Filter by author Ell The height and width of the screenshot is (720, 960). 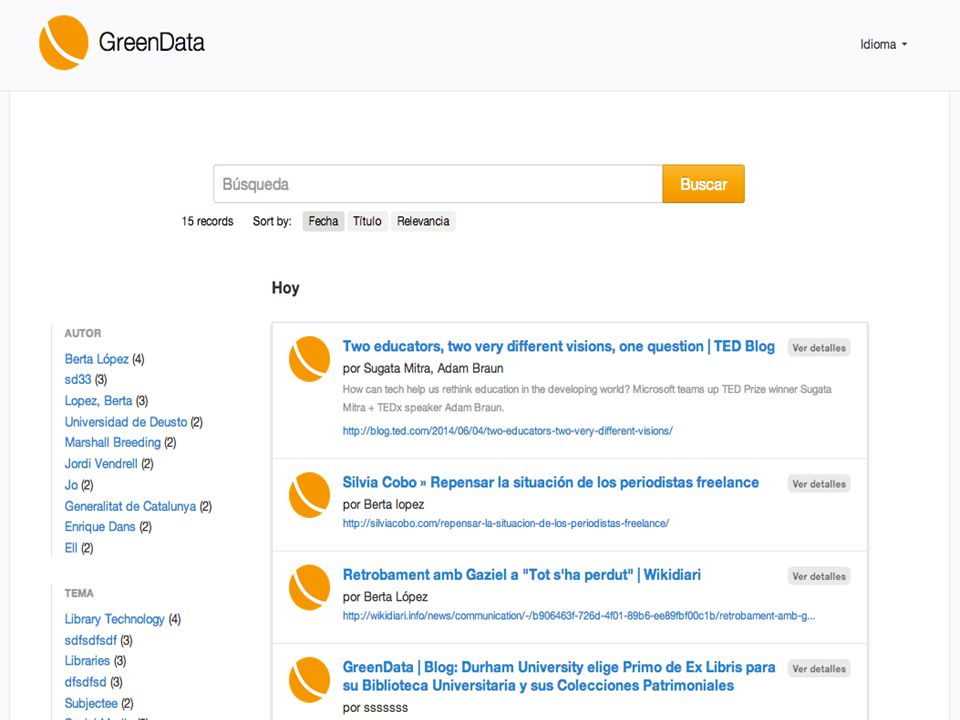[71, 548]
